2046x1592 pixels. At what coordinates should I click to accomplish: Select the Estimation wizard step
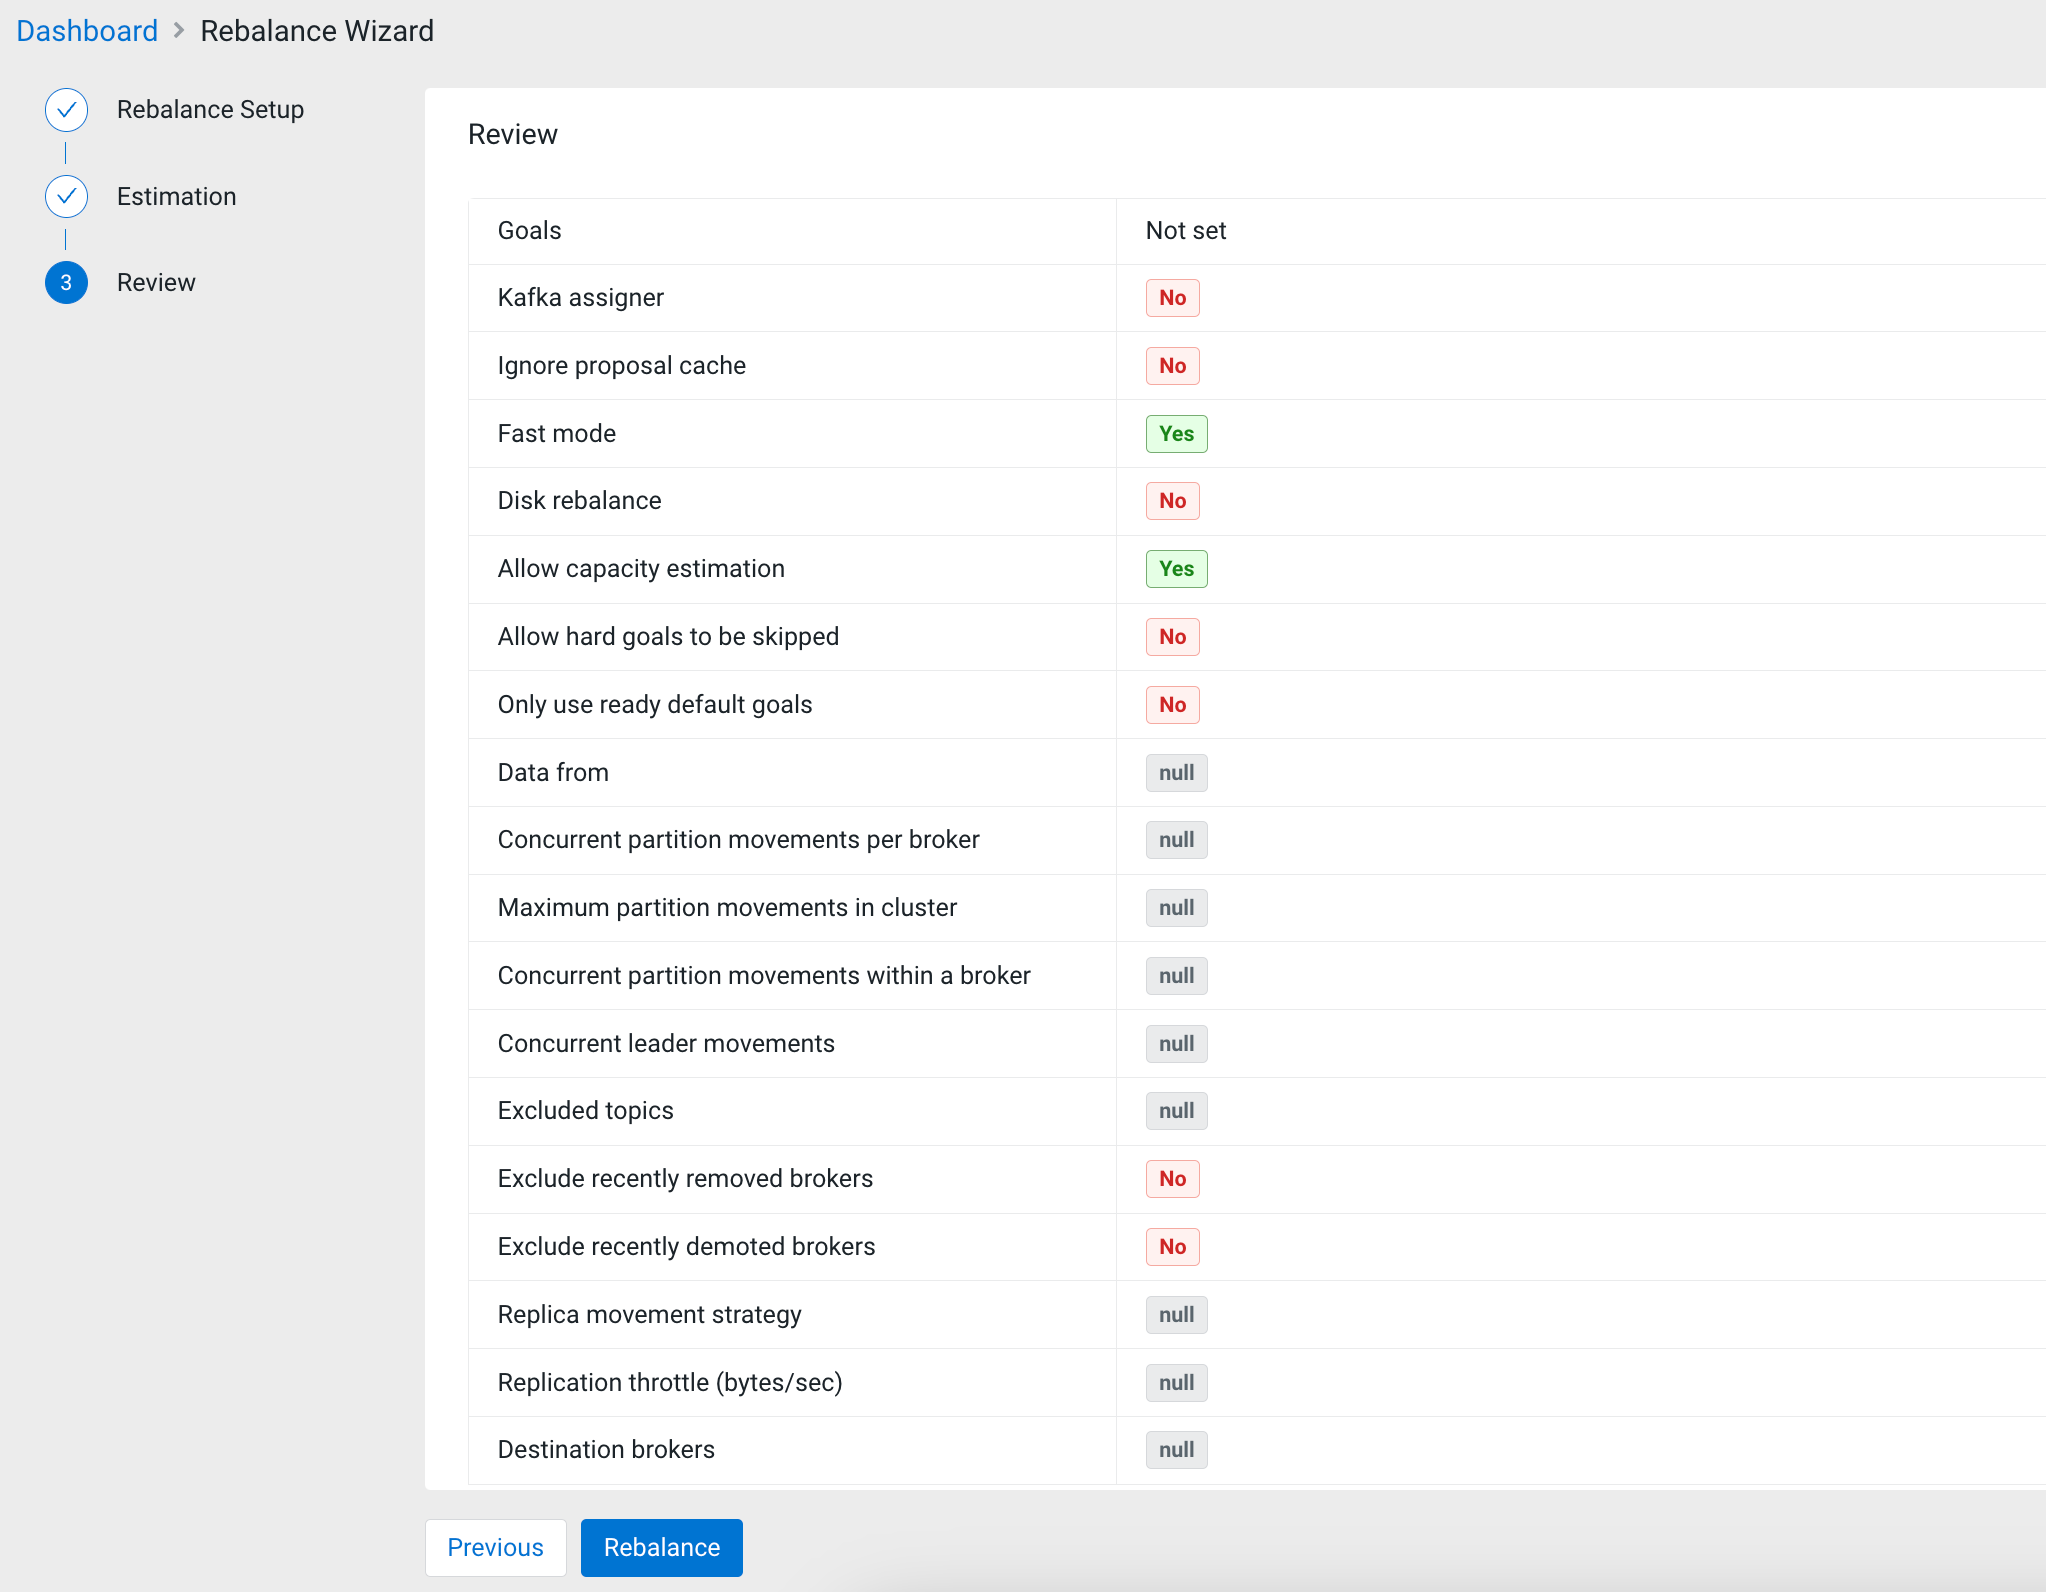click(176, 197)
